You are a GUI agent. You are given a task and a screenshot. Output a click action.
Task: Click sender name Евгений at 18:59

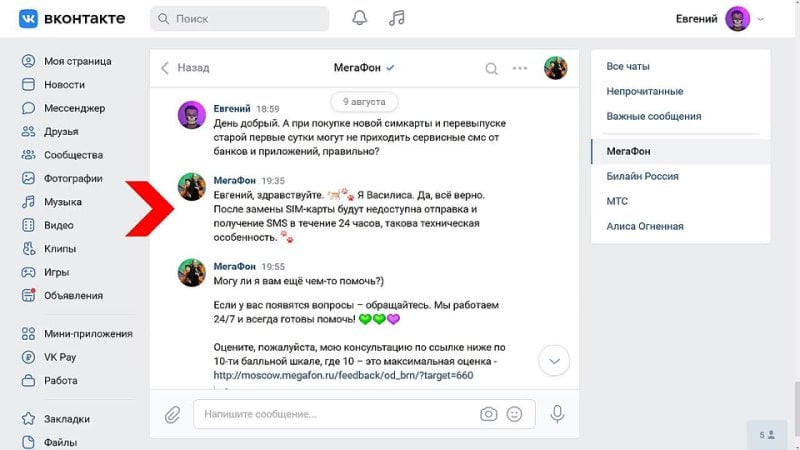[x=232, y=109]
